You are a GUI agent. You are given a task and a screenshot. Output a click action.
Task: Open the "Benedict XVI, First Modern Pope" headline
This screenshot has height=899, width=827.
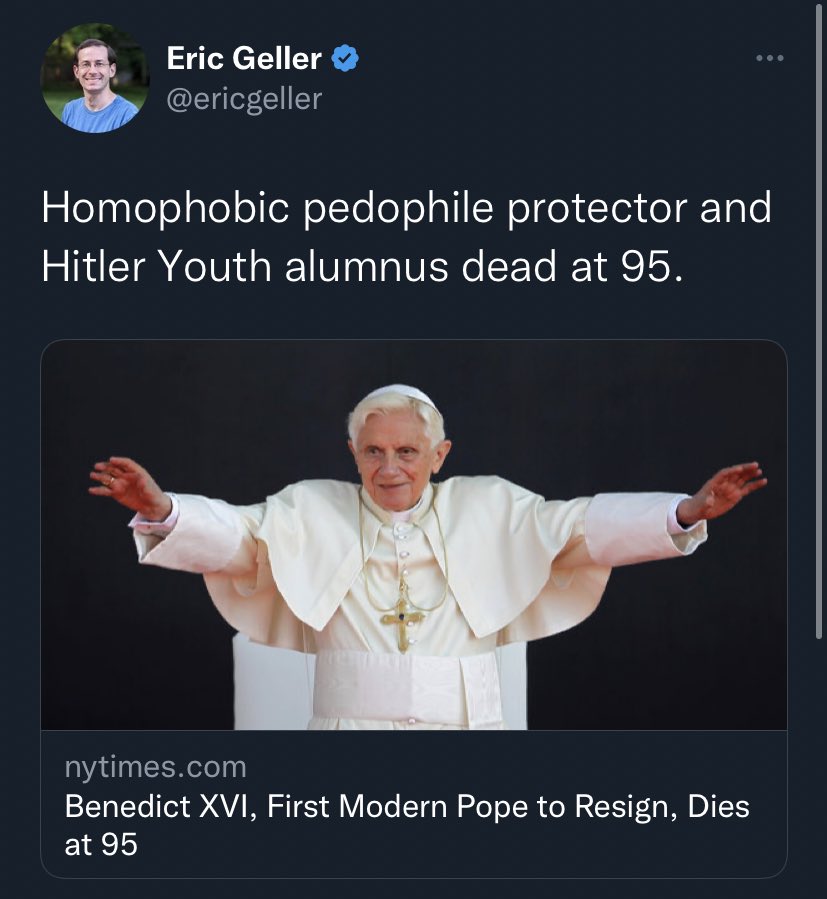406,806
